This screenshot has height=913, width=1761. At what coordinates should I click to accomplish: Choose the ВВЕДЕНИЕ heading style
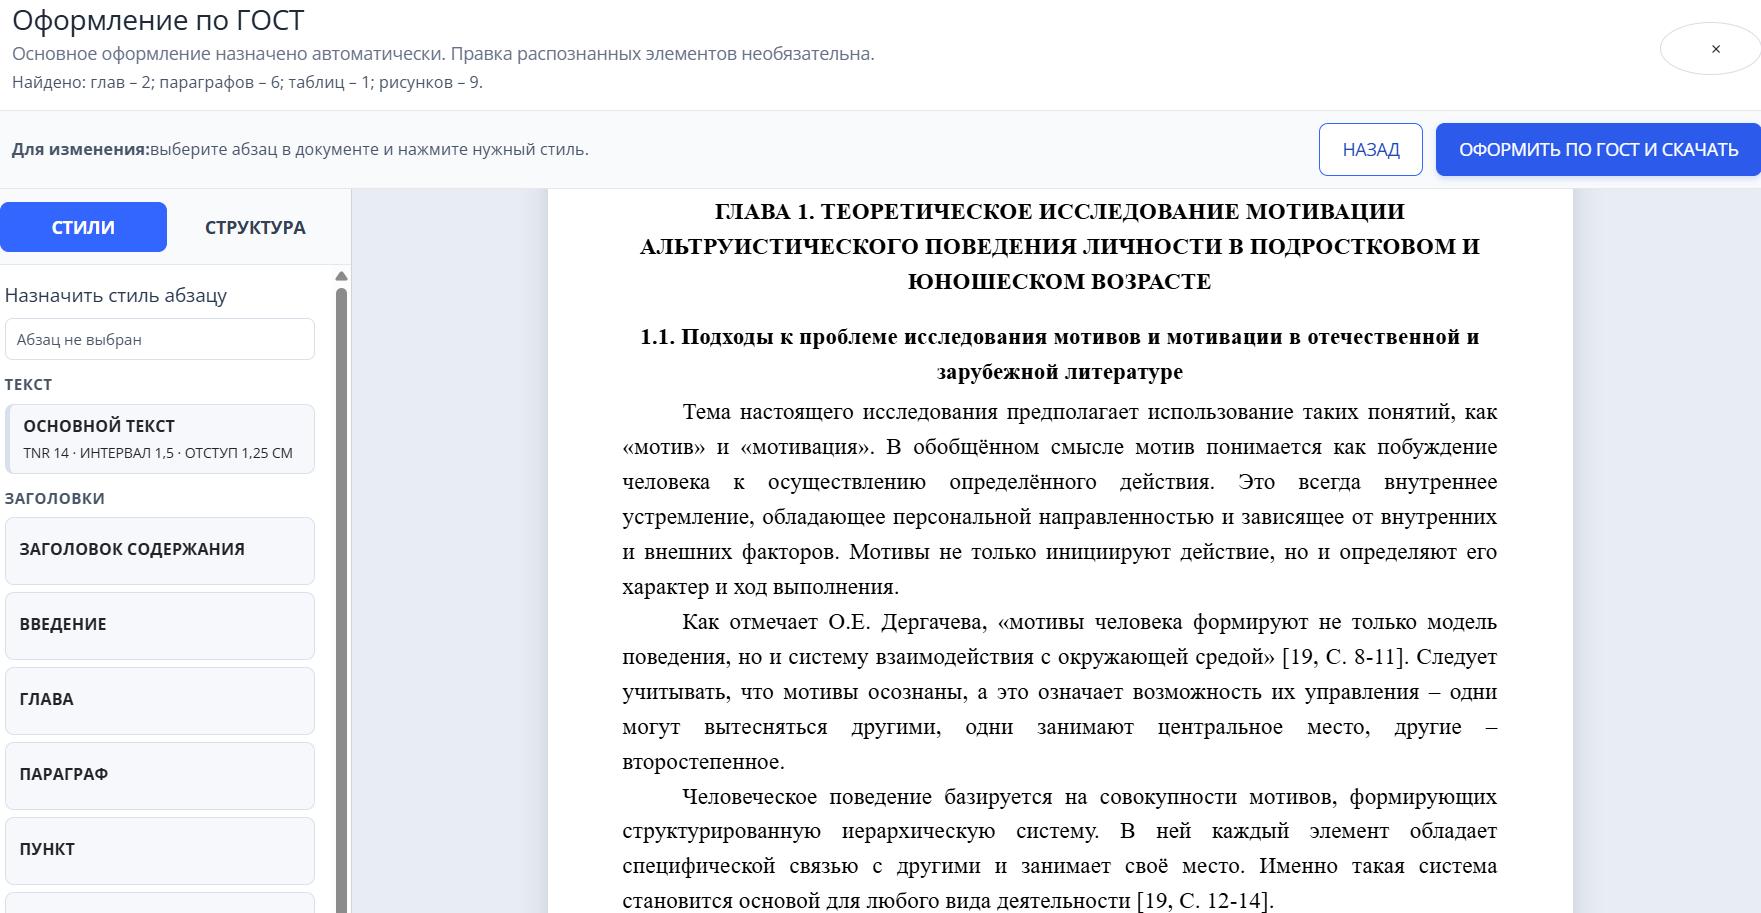pyautogui.click(x=160, y=625)
